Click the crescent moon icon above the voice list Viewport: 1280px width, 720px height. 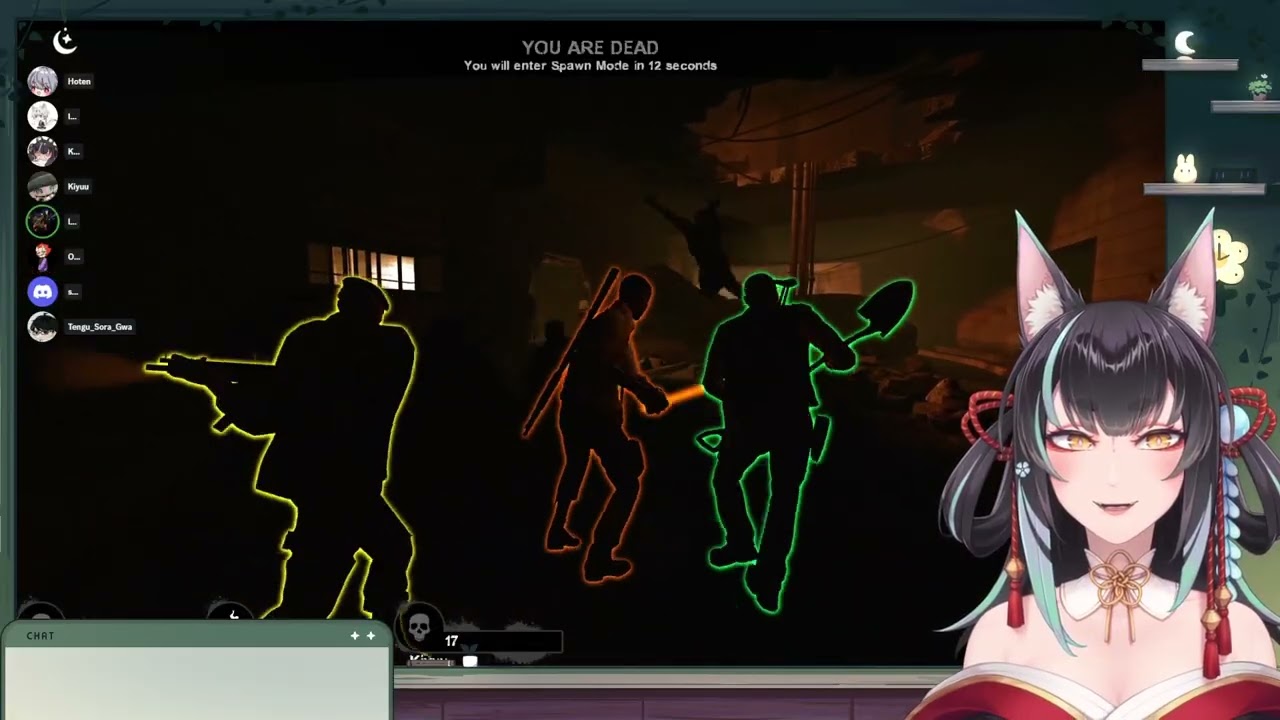click(x=65, y=41)
